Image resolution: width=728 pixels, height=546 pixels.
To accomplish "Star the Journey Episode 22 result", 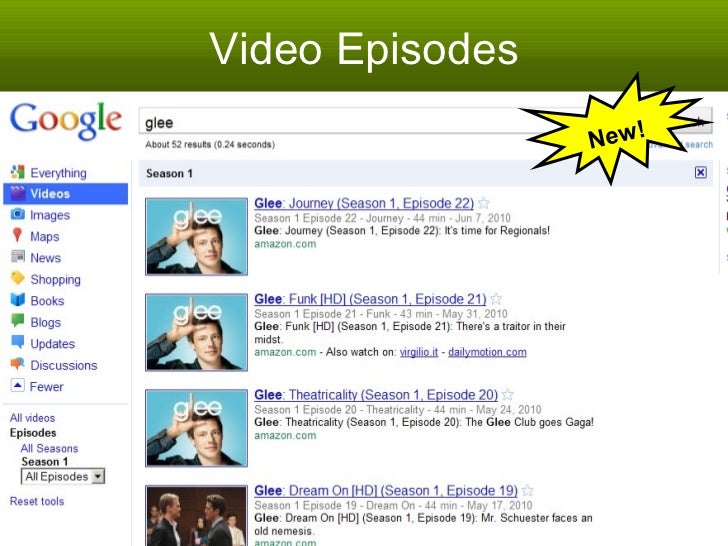I will [483, 203].
